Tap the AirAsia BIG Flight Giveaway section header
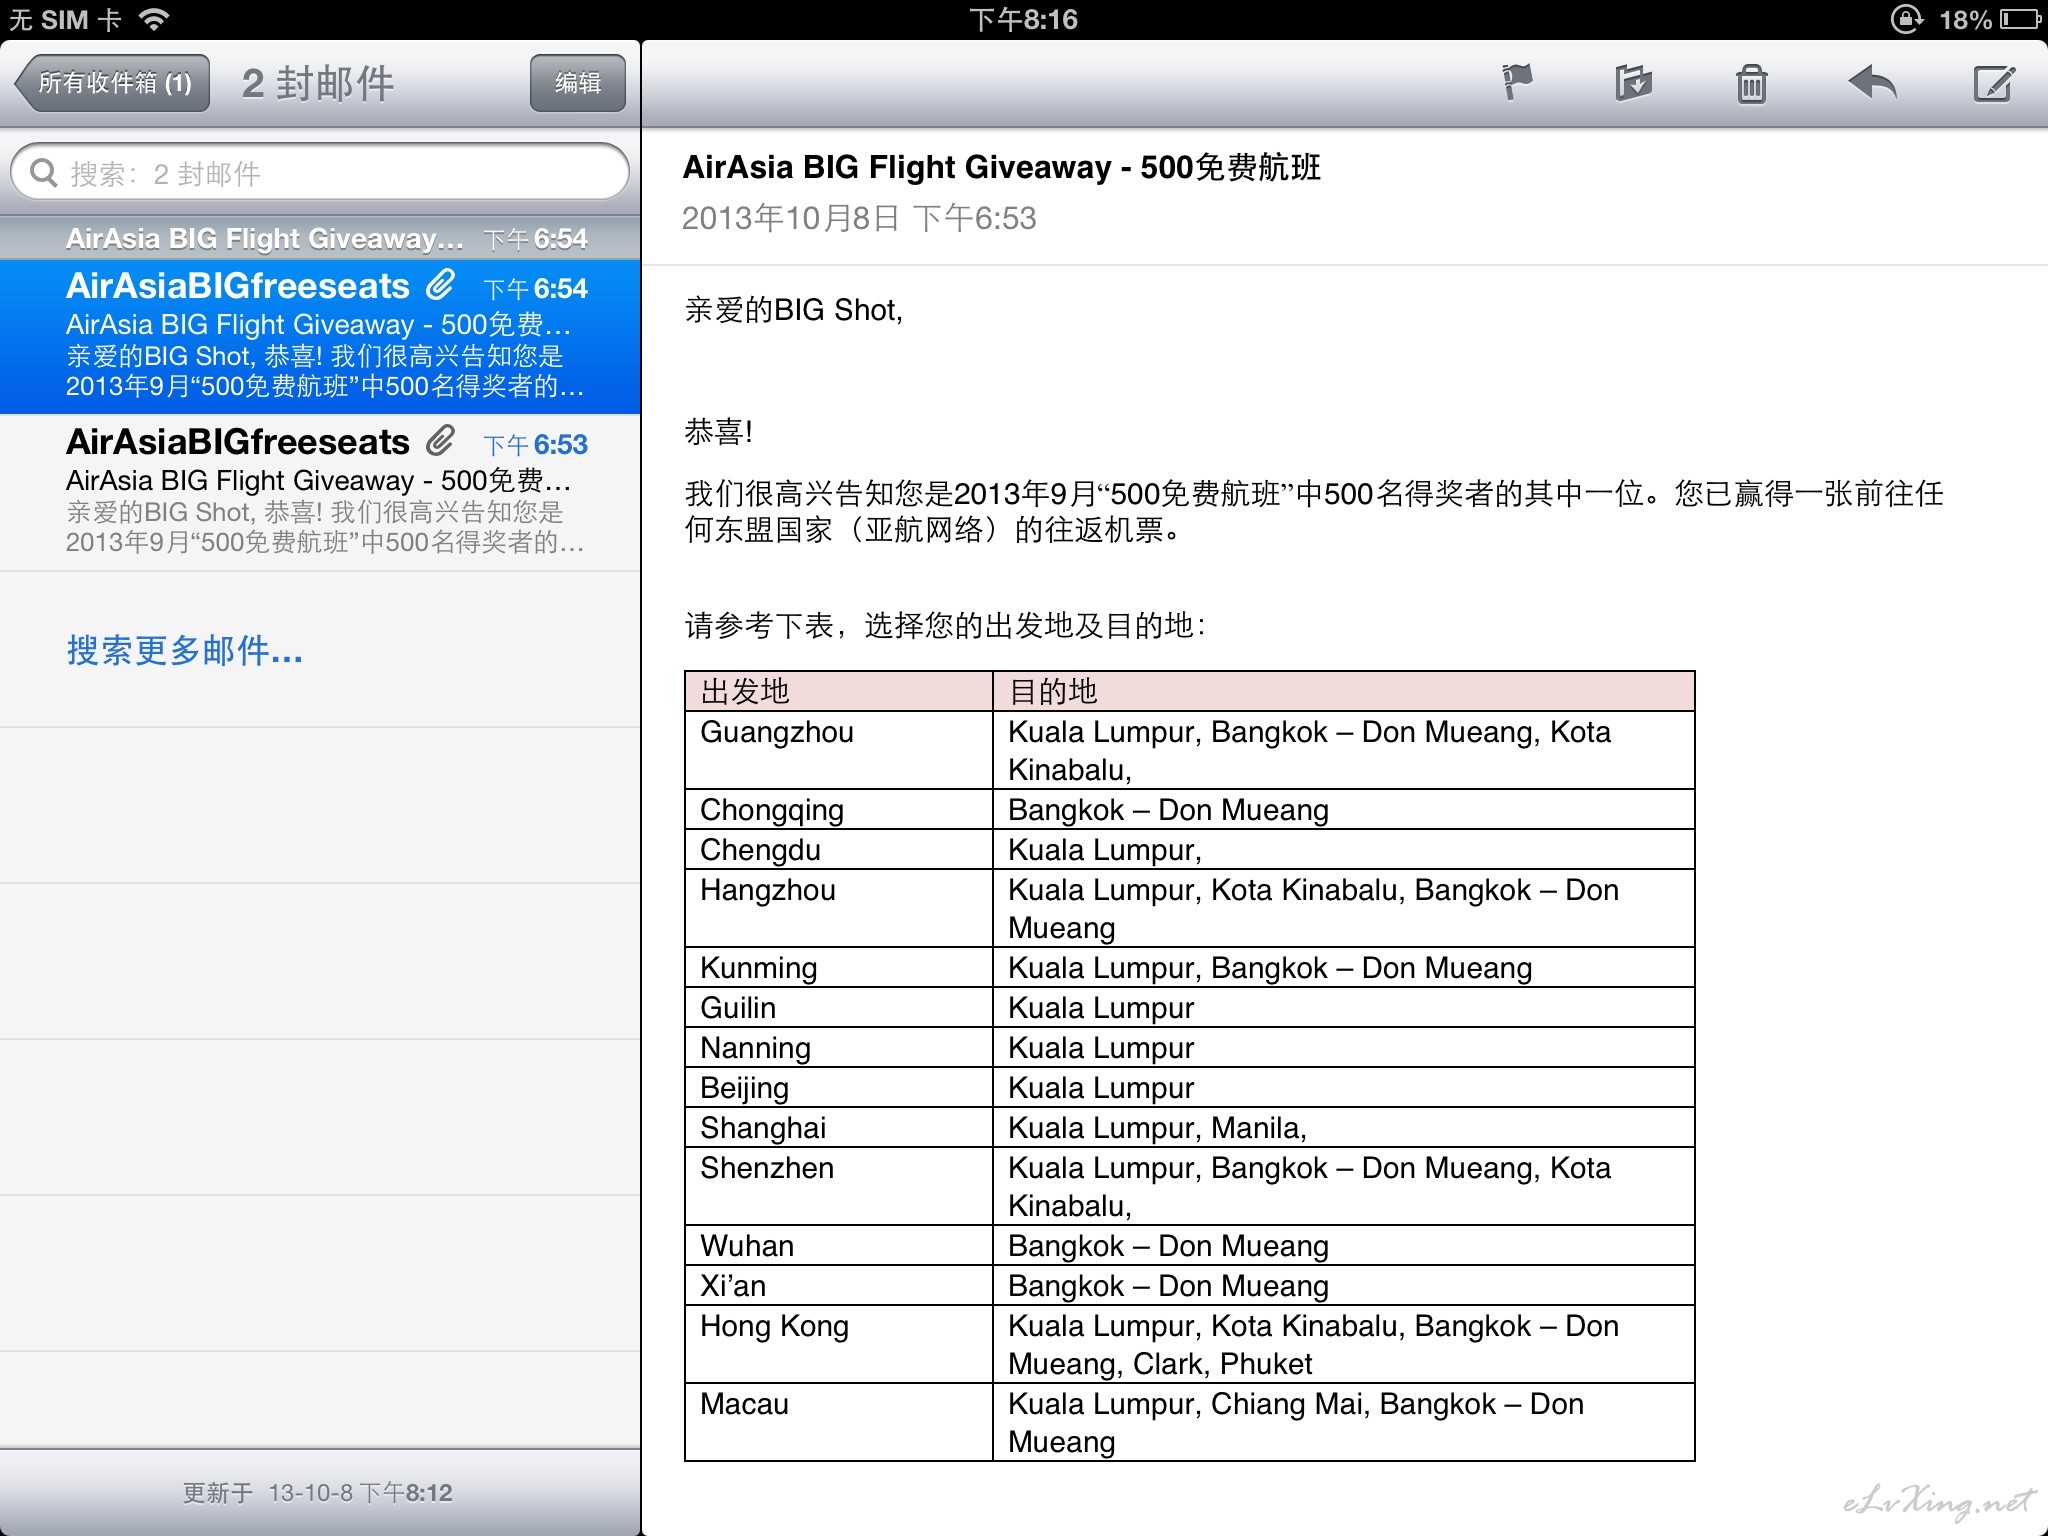The height and width of the screenshot is (1536, 2048). tap(320, 238)
